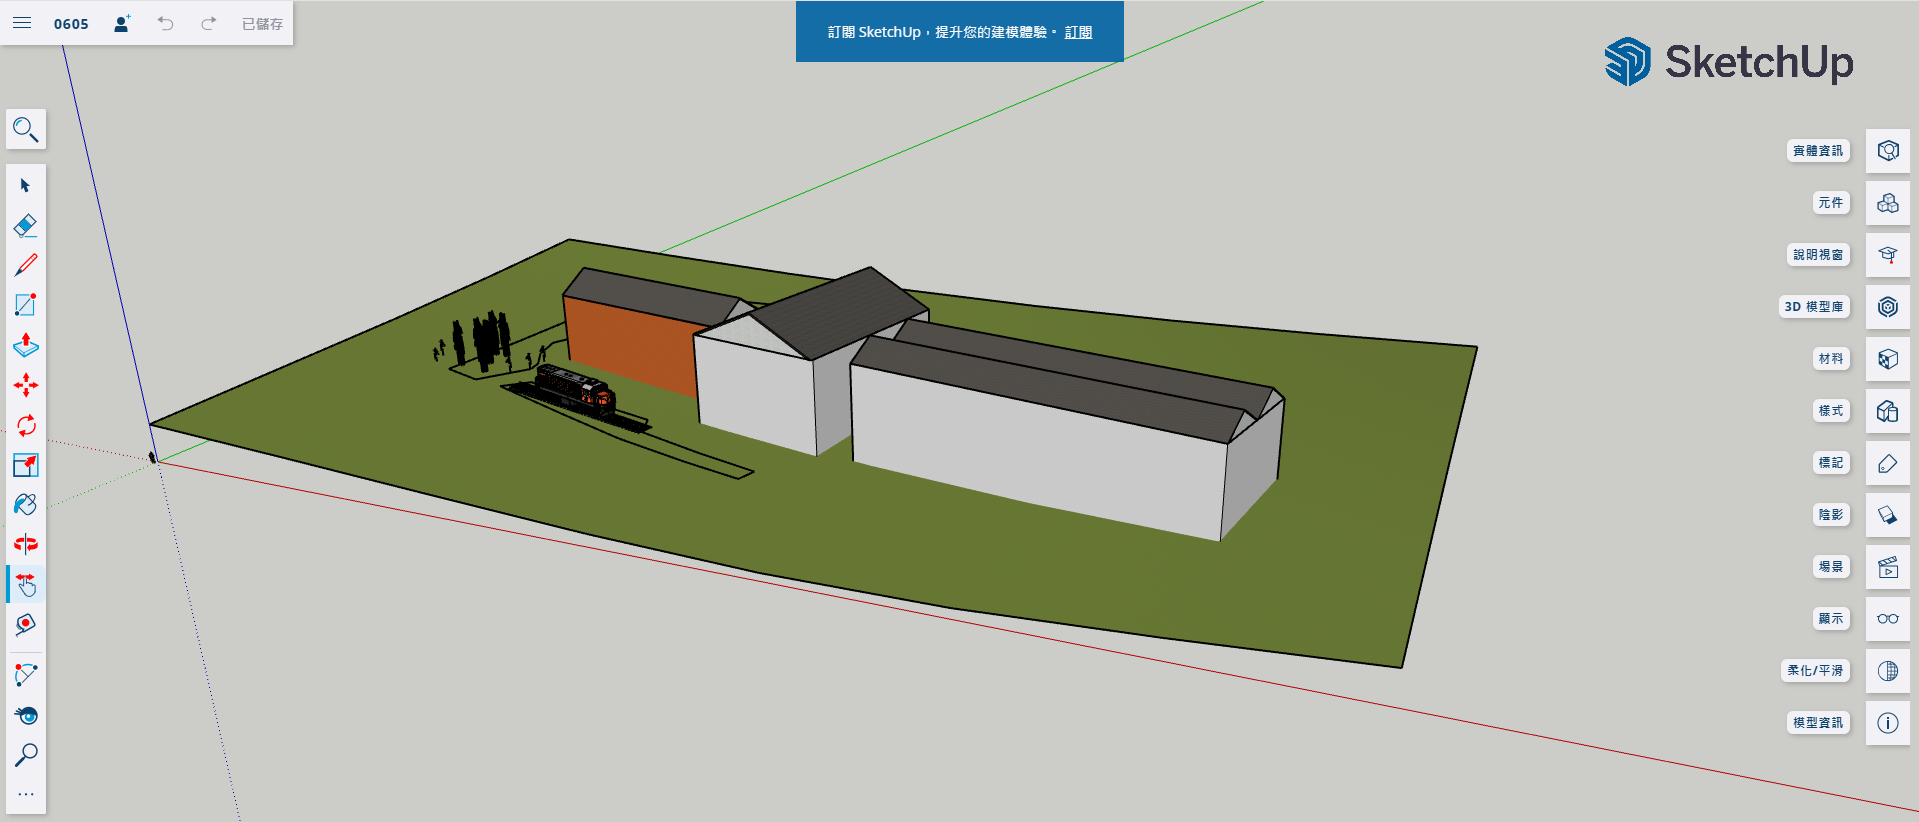Click the 0605 model name
This screenshot has height=822, width=1919.
click(71, 24)
